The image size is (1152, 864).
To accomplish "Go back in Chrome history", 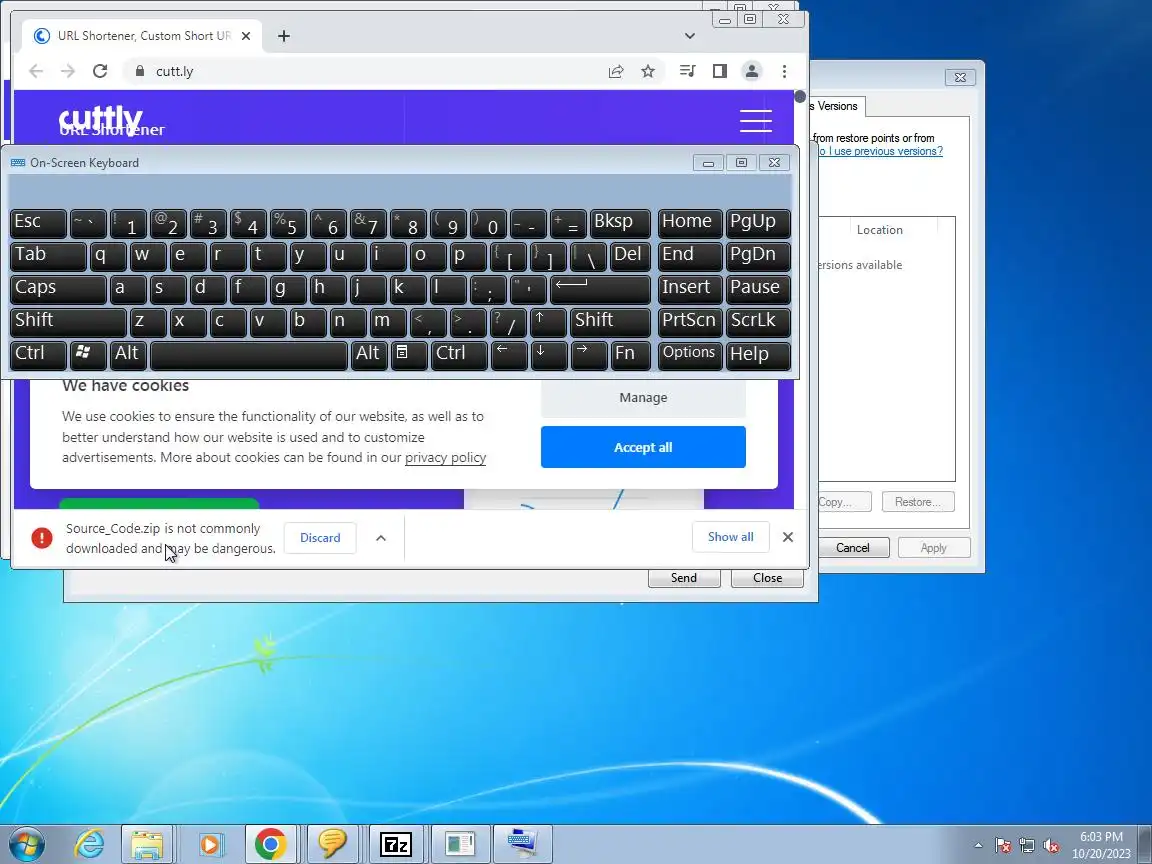I will tap(36, 71).
